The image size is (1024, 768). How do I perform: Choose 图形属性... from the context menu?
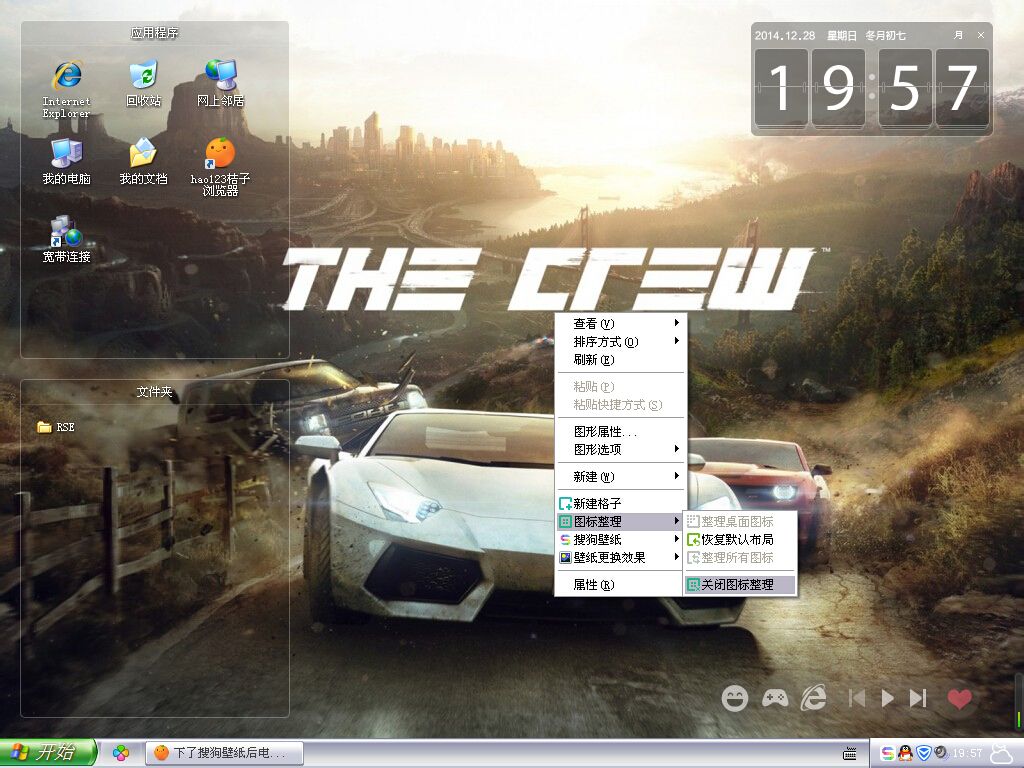coord(620,432)
